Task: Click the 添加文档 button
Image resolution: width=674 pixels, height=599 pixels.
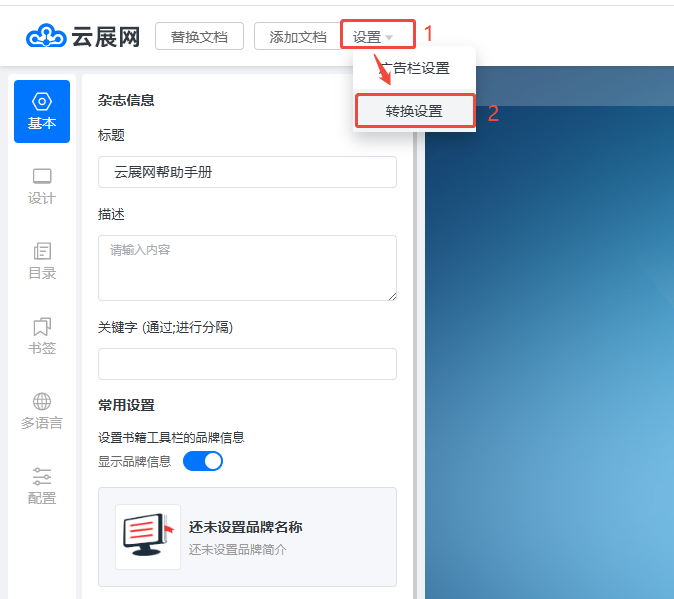Action: tap(298, 37)
